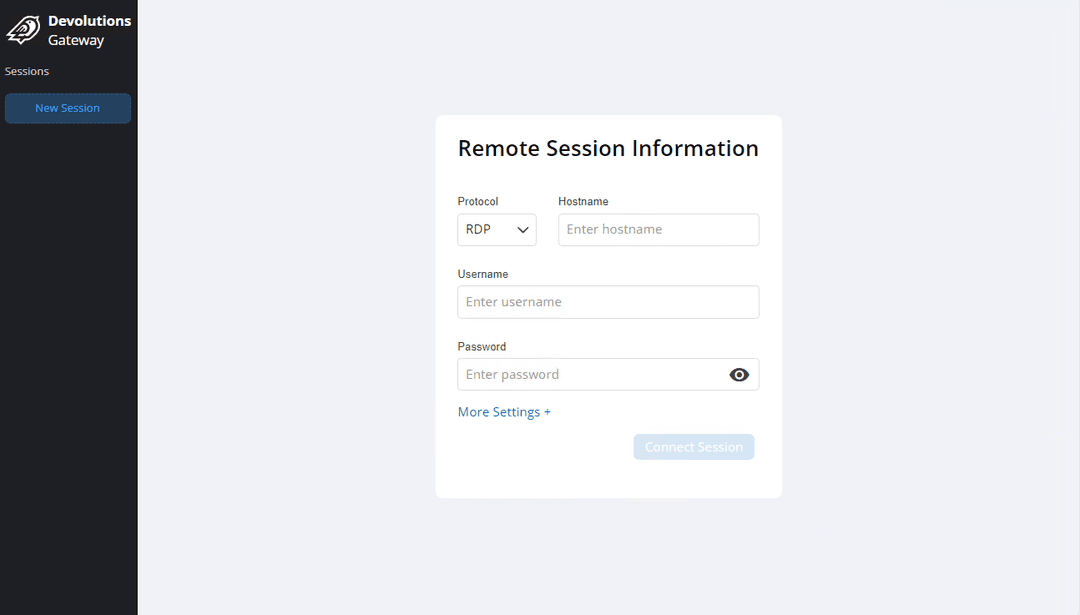Click into the Enter username field

pos(608,302)
